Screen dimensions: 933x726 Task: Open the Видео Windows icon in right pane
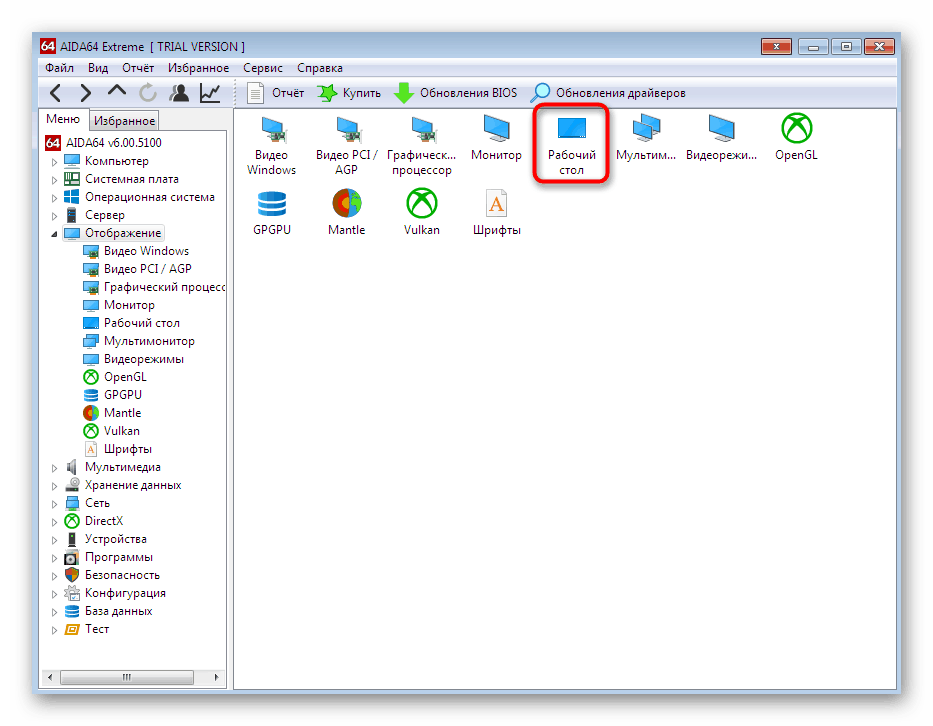[x=272, y=146]
